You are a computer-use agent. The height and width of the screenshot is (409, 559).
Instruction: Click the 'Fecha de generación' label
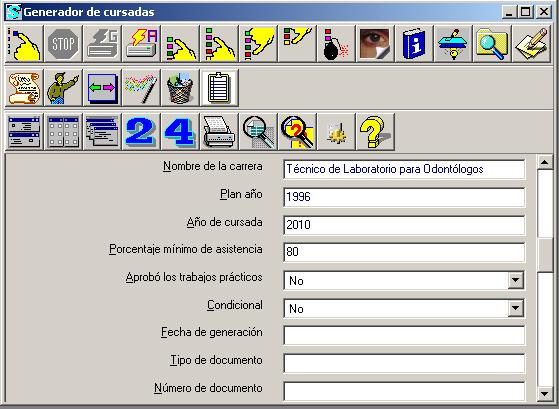point(212,332)
